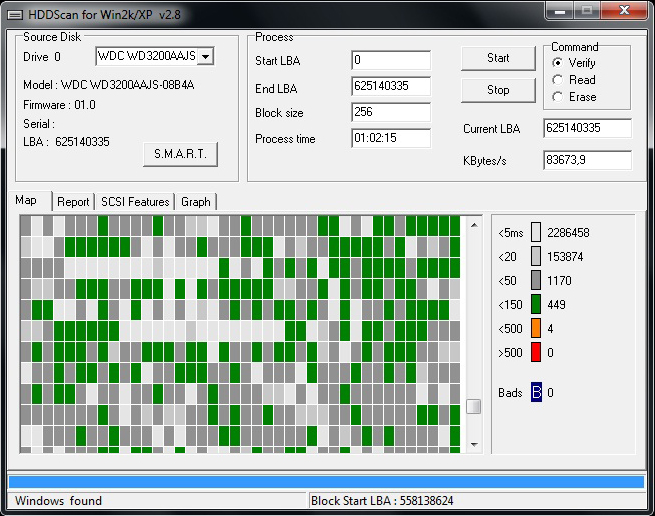Click the orange <500 ms legend swatch
This screenshot has height=516, width=655.
[x=536, y=328]
